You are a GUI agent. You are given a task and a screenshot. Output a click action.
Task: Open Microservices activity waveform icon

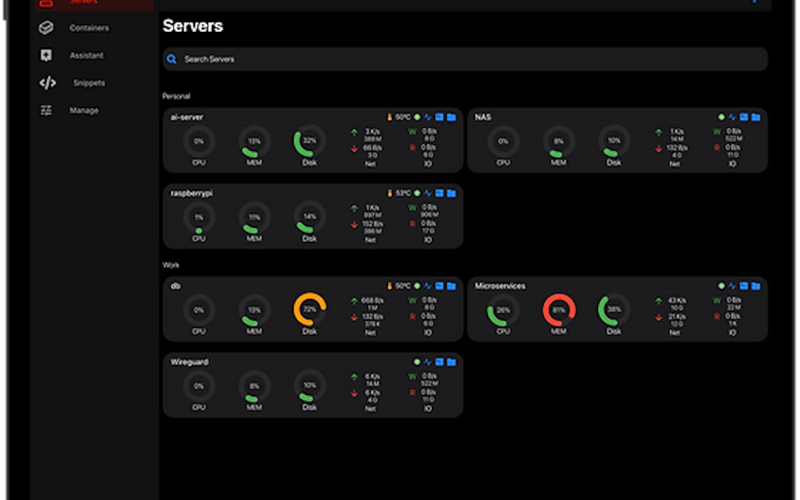(x=732, y=286)
